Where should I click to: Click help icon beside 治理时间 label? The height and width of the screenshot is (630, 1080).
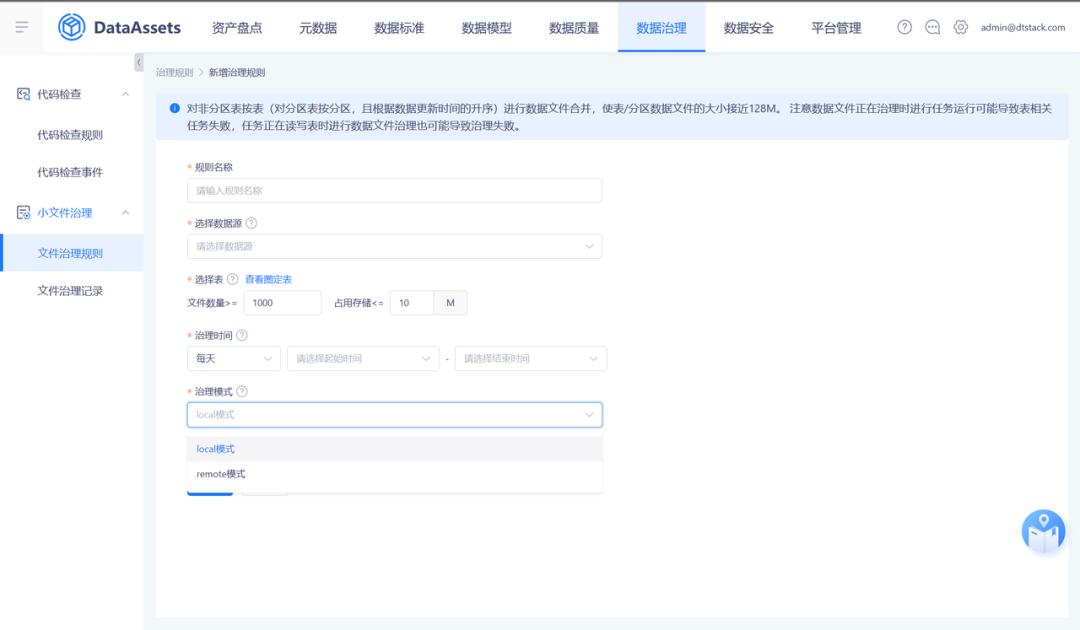tap(242, 336)
